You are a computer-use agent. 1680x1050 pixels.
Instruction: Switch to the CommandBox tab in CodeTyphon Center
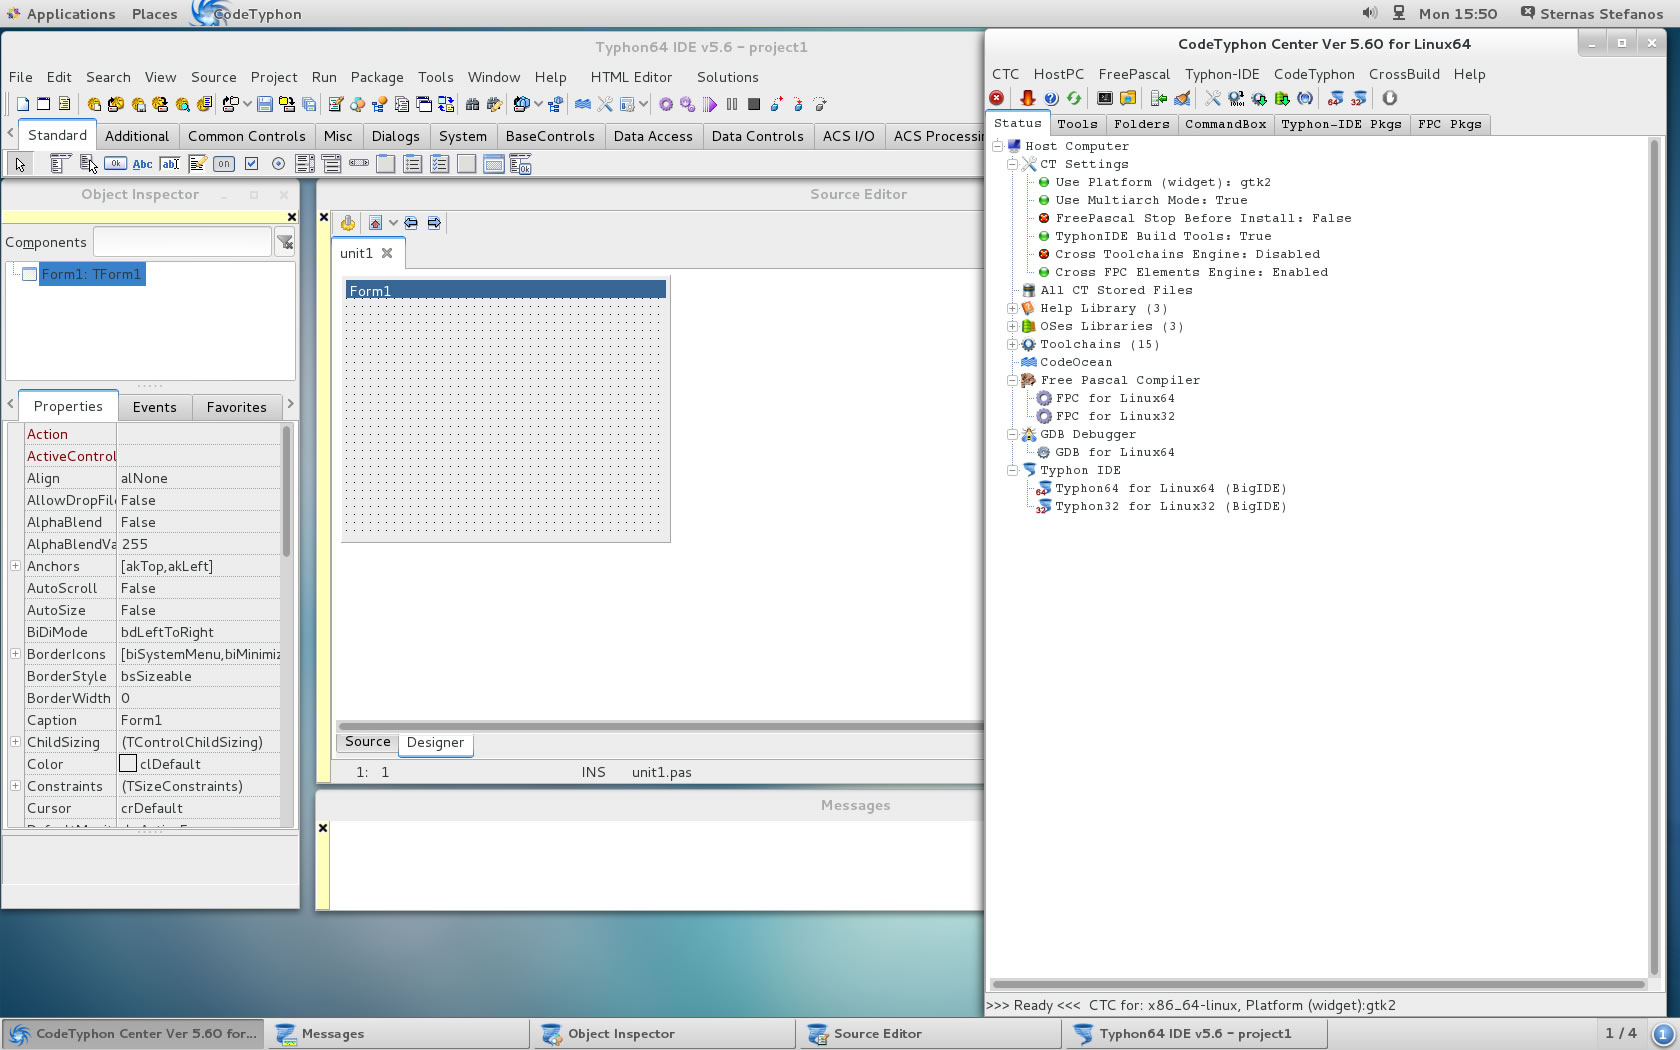[x=1225, y=124]
